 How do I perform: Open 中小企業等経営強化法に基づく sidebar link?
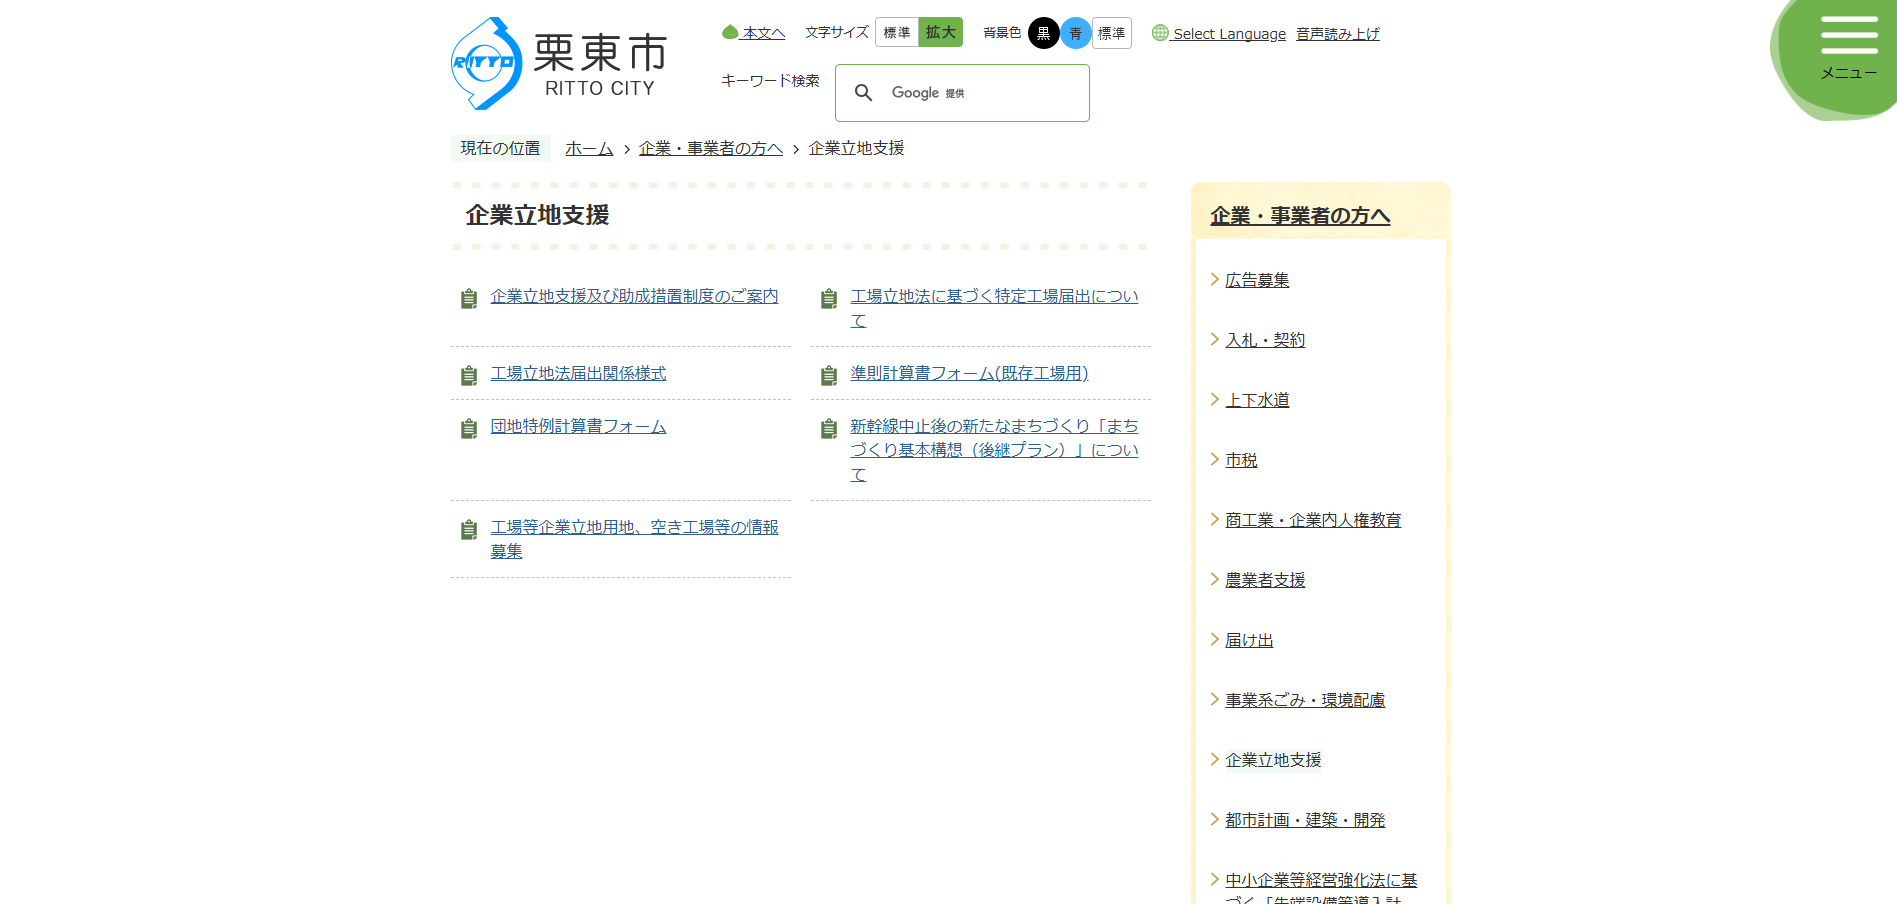tap(1321, 888)
